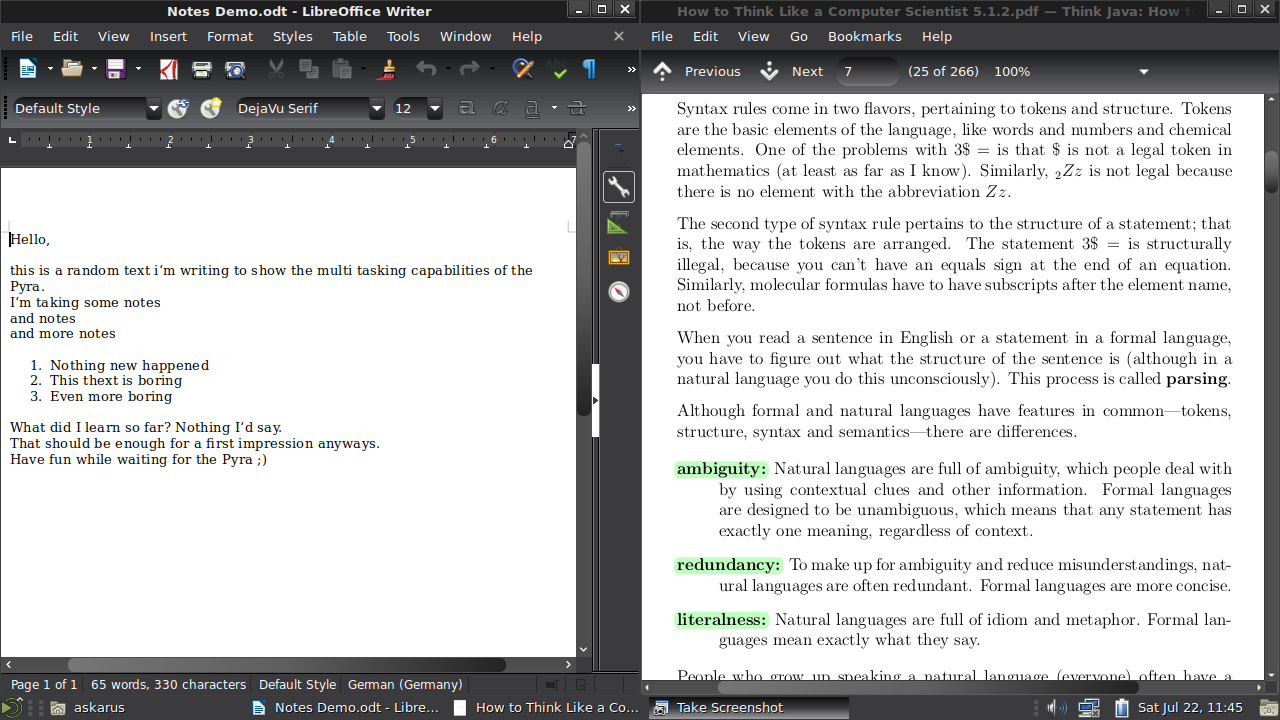This screenshot has width=1280, height=720.
Task: Expand the Underline style dropdown arrow
Action: click(554, 108)
